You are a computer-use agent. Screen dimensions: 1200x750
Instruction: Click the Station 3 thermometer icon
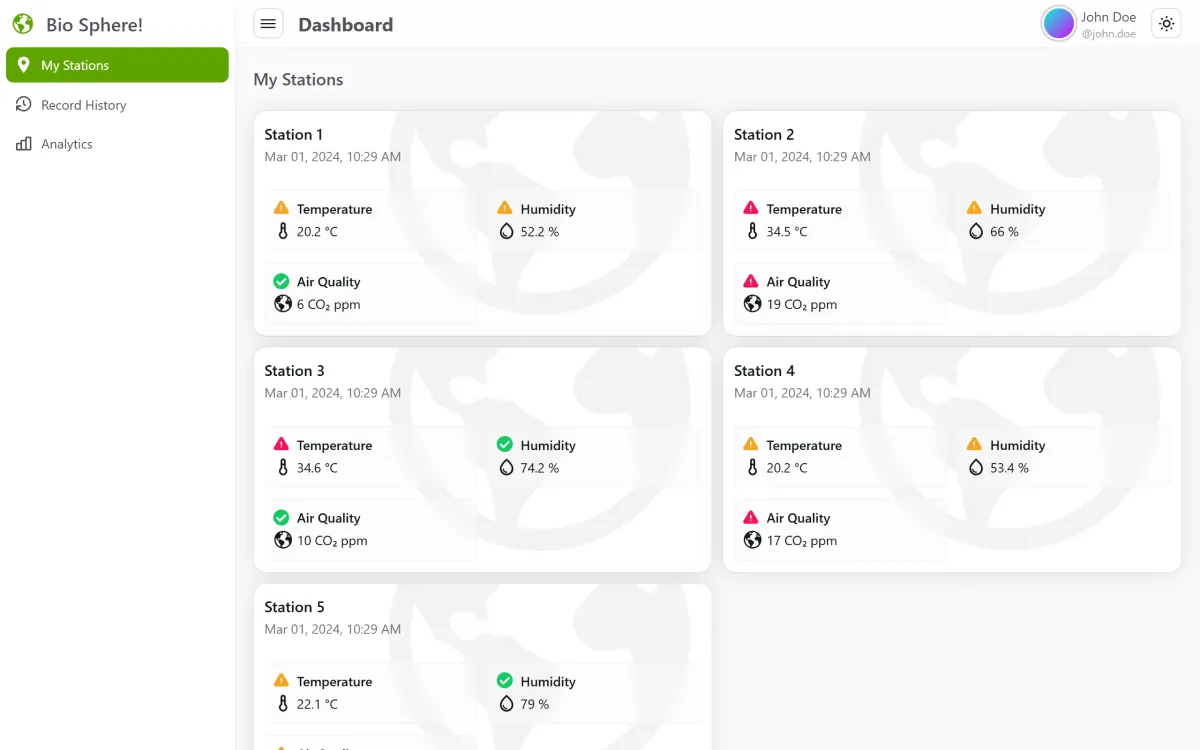pyautogui.click(x=283, y=467)
